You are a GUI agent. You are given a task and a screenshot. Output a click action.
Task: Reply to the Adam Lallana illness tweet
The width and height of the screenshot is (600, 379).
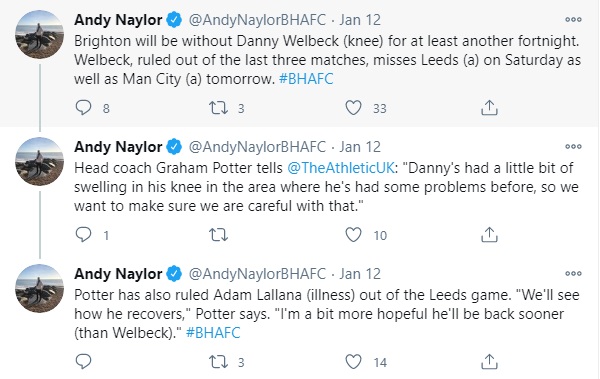(83, 361)
